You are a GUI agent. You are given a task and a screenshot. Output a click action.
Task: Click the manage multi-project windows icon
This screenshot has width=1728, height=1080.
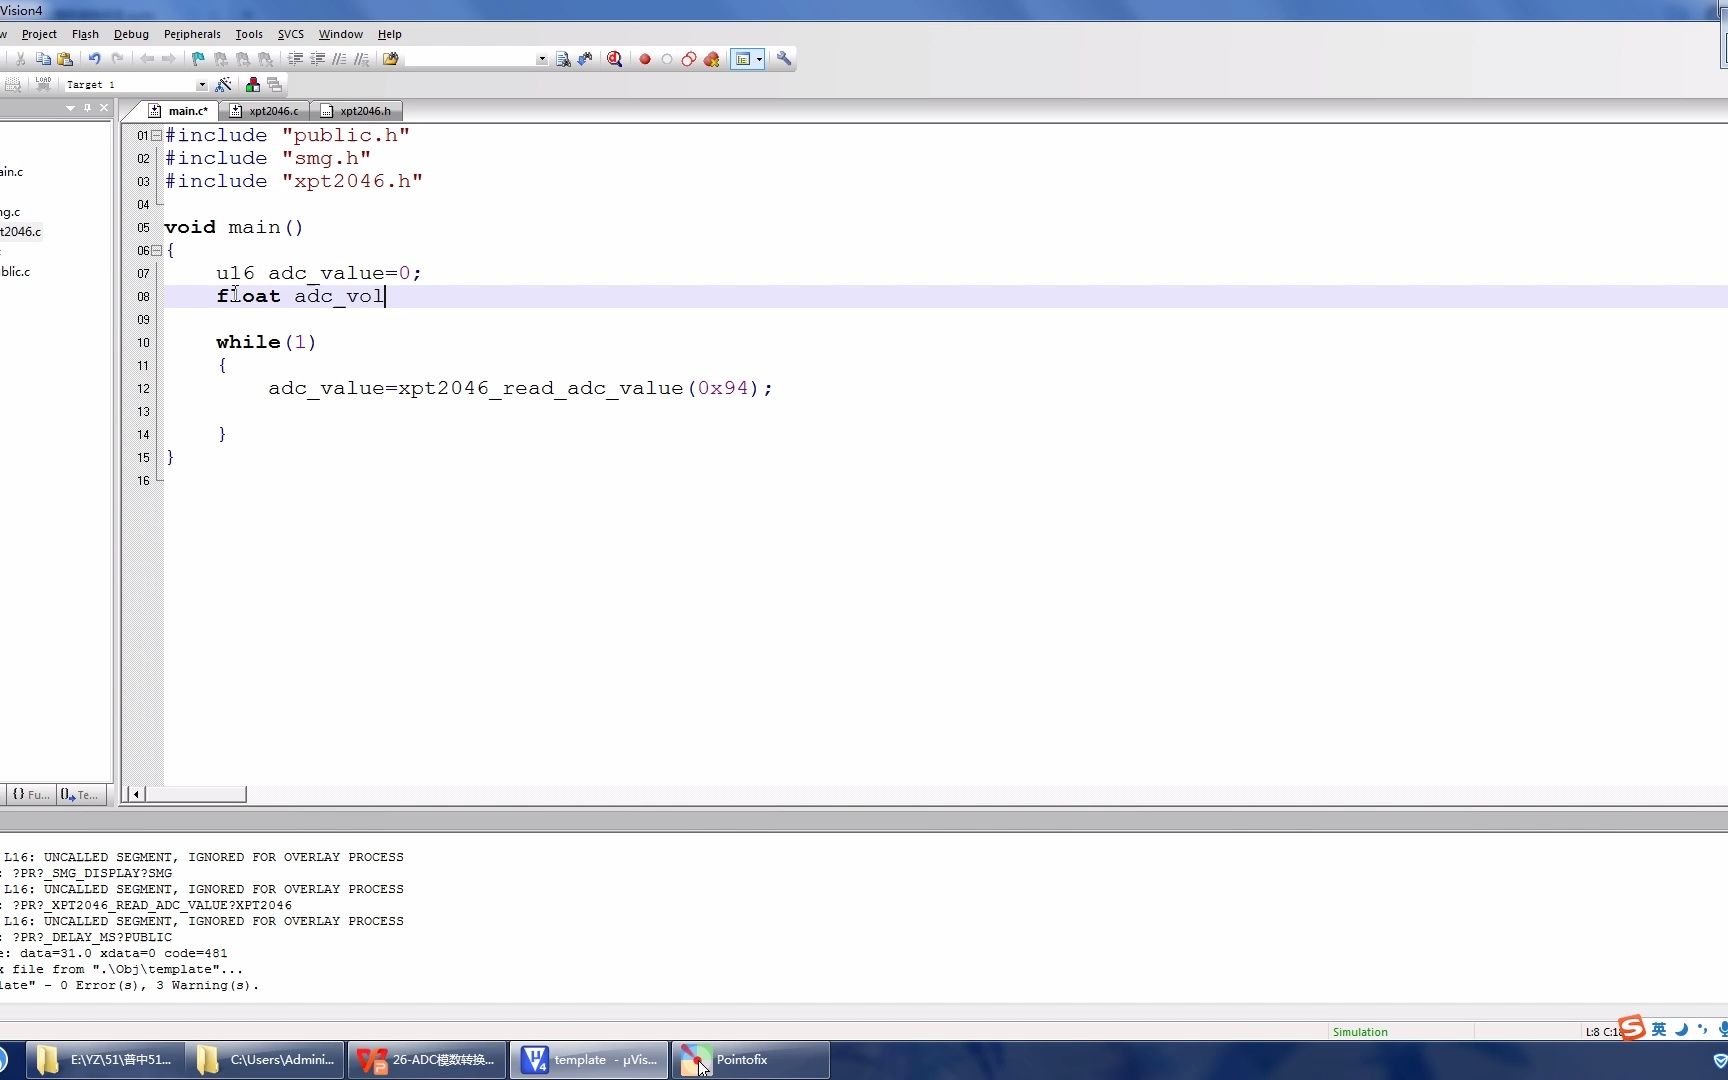(x=275, y=85)
